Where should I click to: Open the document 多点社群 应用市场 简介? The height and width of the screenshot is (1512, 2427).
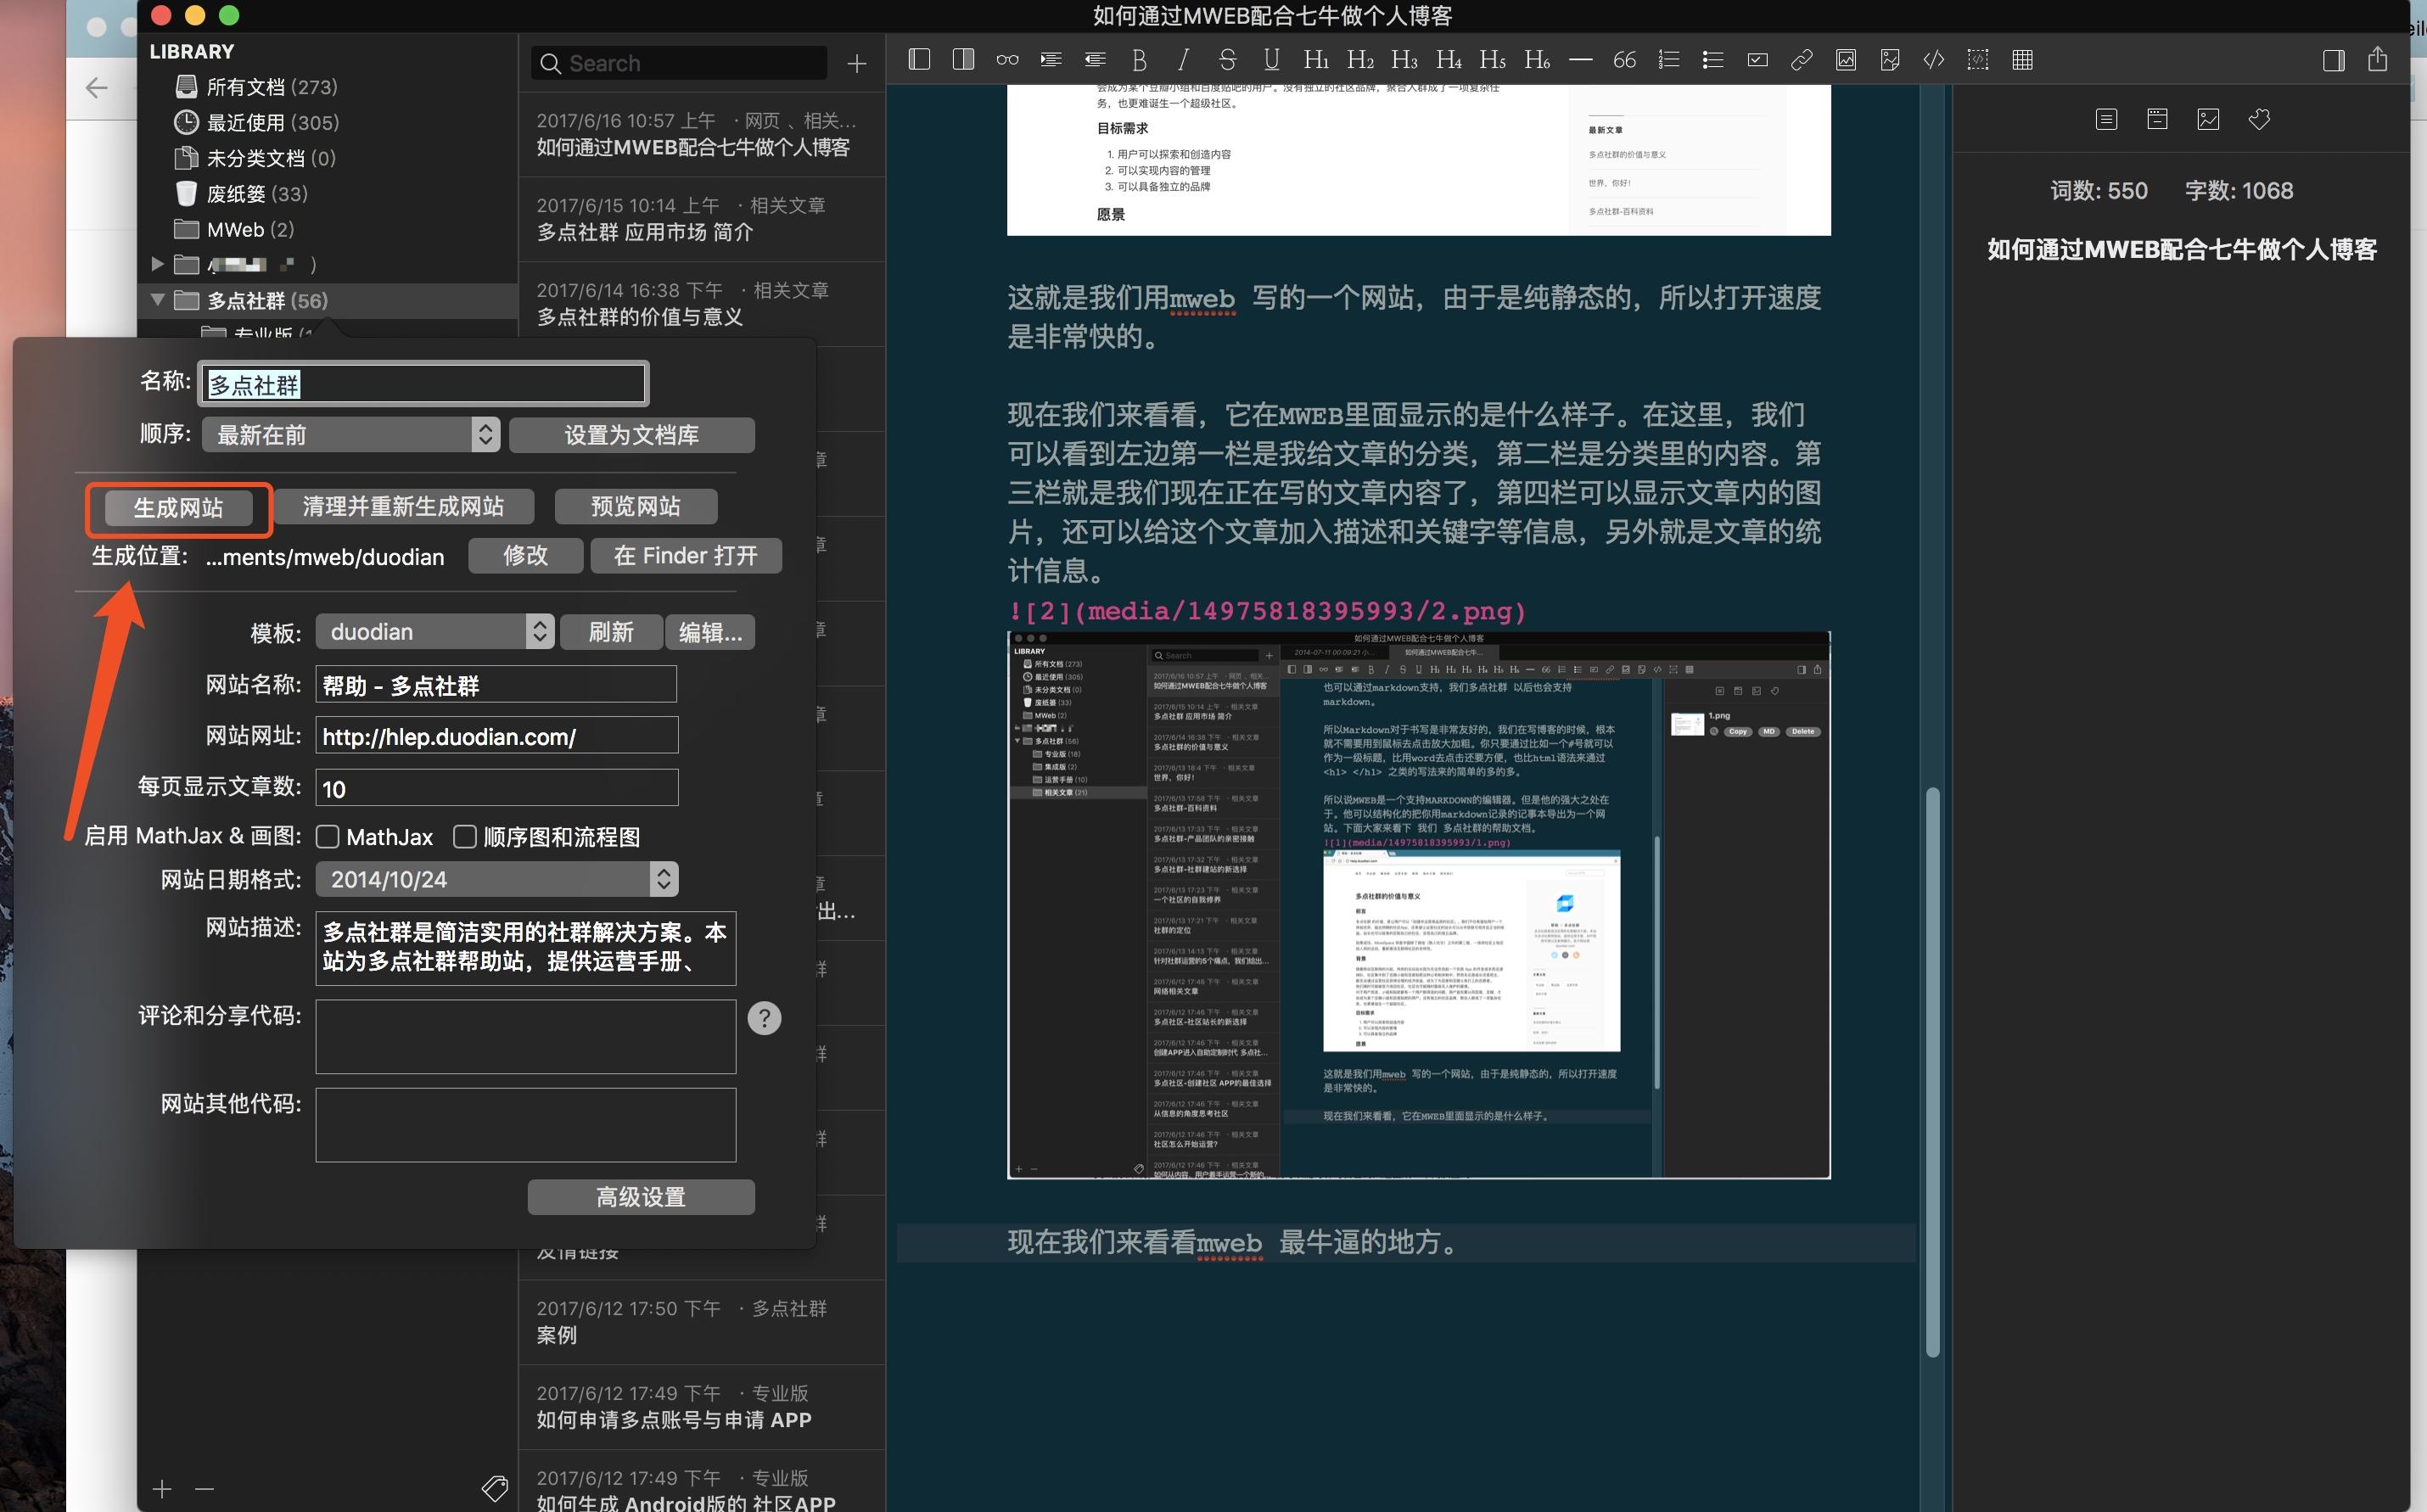point(701,219)
